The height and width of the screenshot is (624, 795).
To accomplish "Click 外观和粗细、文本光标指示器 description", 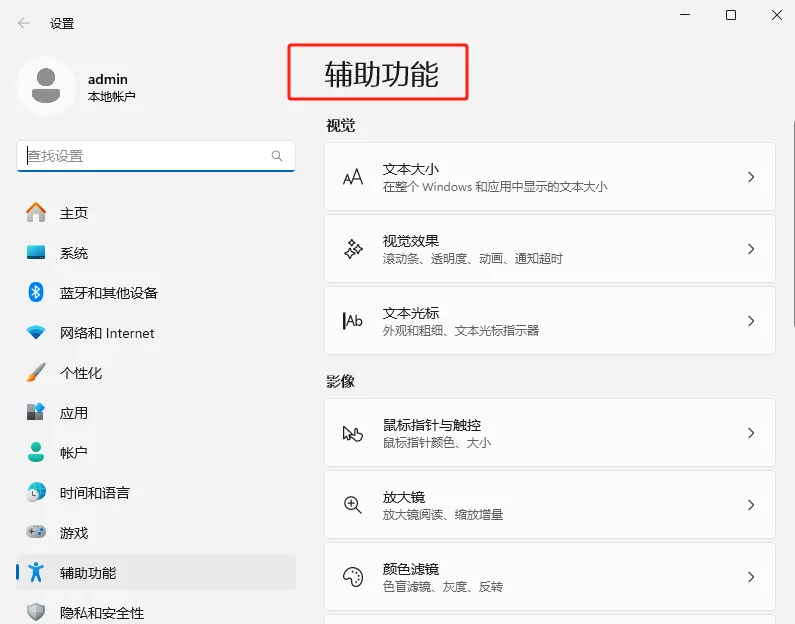I will click(x=461, y=331).
